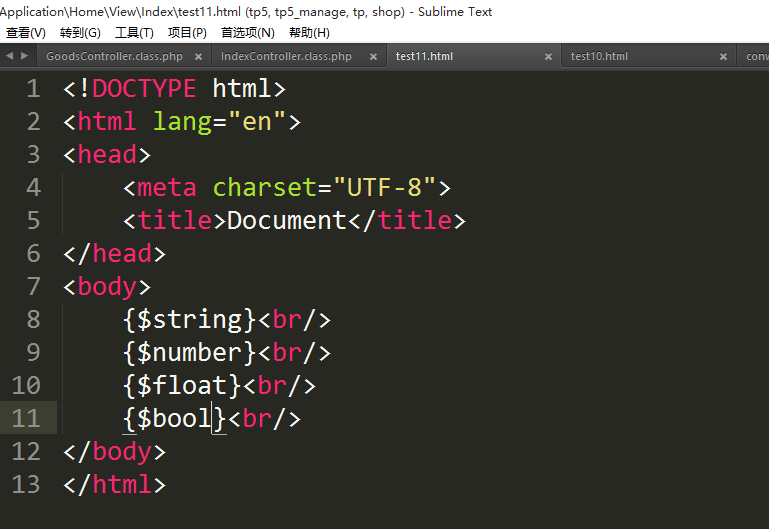Close the test10.html tab
Viewport: 769px width, 529px height.
[x=722, y=57]
